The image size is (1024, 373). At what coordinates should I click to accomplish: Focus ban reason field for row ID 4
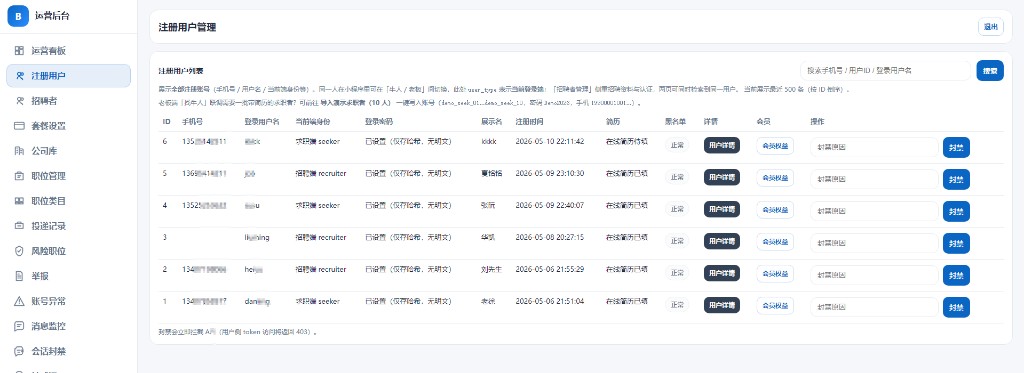click(x=874, y=211)
